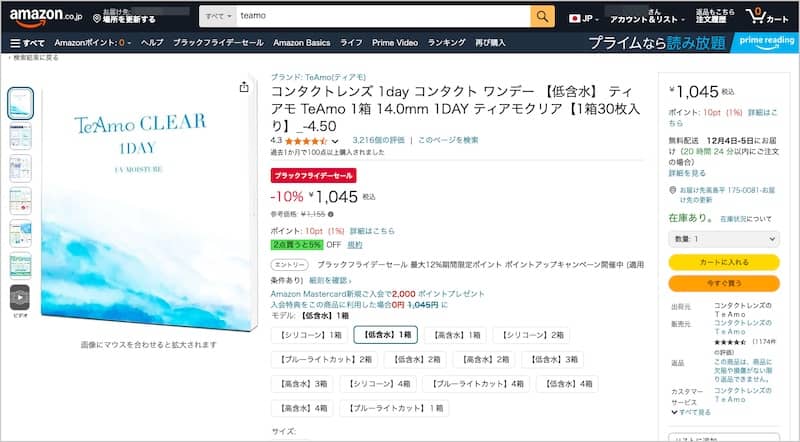Viewport: 800px width, 442px height.
Task: Select the 【高含水】2箱 option
Action: click(484, 359)
